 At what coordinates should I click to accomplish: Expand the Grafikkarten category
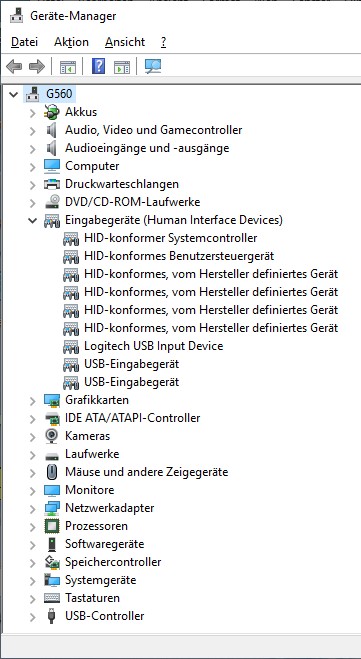tap(33, 401)
